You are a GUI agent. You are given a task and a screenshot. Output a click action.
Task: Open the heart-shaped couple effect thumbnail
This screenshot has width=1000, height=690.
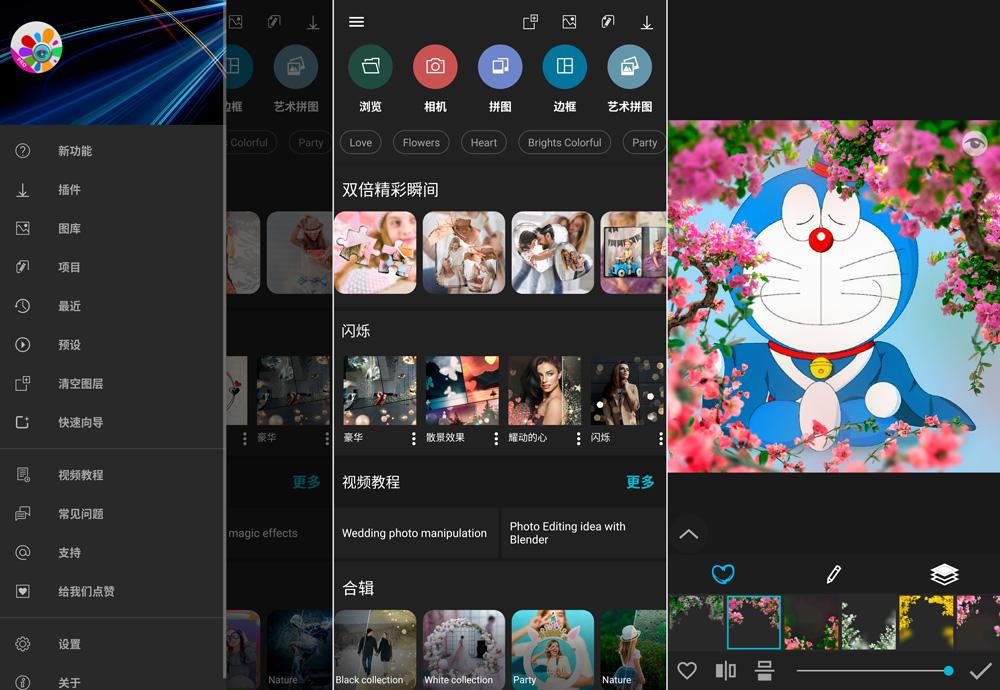click(552, 253)
